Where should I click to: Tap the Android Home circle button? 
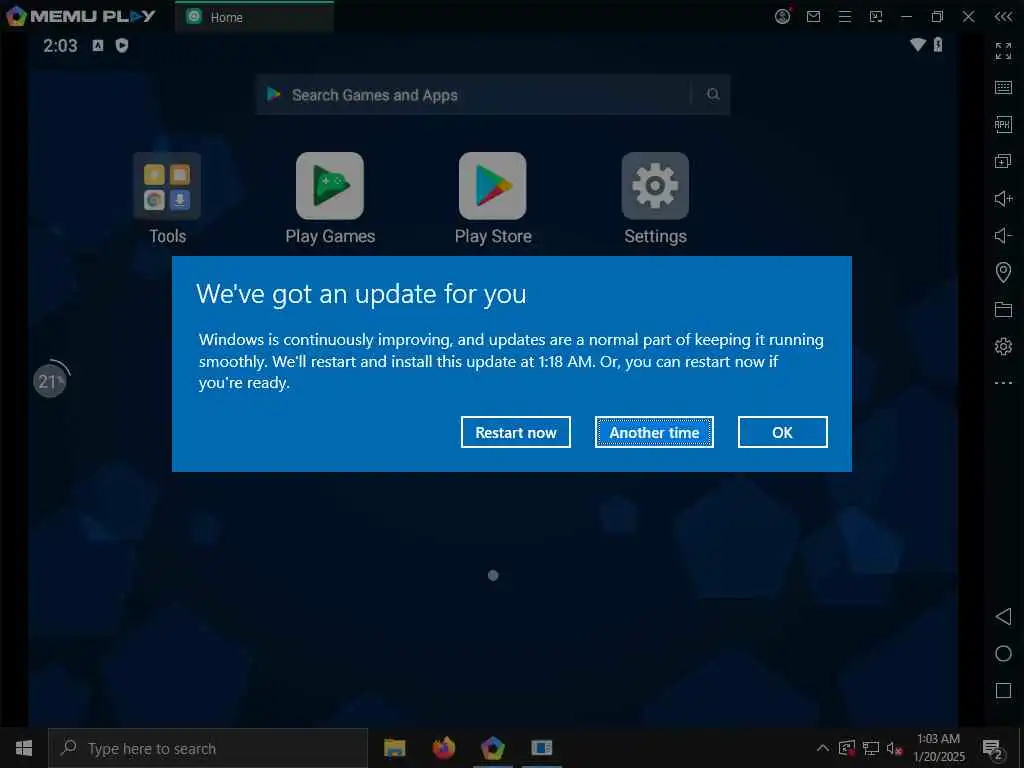[1003, 654]
